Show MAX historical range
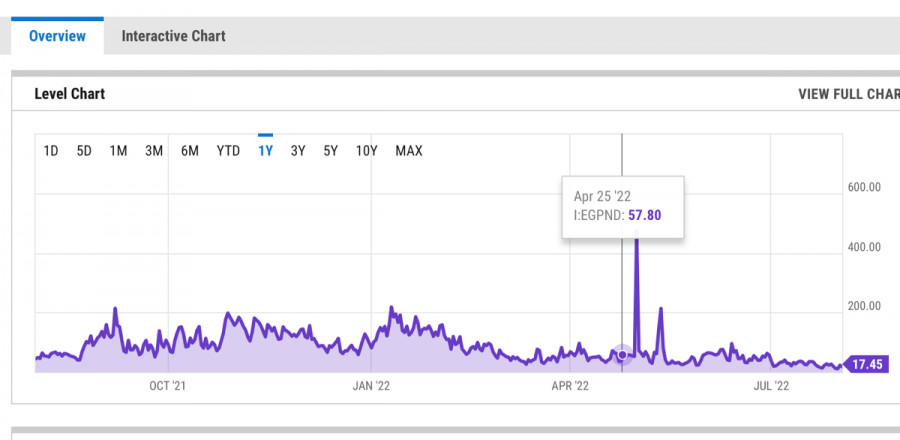This screenshot has height=440, width=900. (409, 151)
